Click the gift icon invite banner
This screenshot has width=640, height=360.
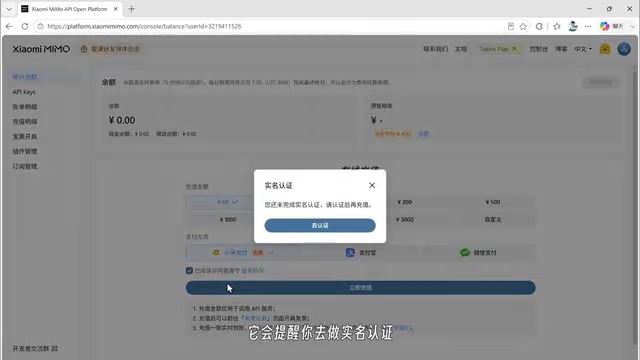pyautogui.click(x=110, y=49)
